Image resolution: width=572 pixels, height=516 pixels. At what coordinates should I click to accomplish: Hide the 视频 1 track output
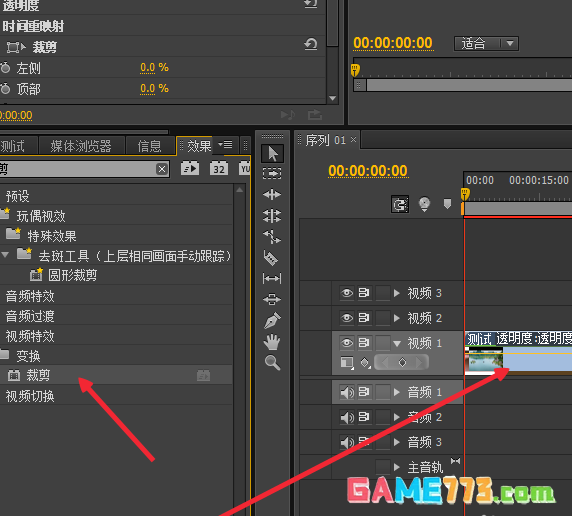(347, 343)
